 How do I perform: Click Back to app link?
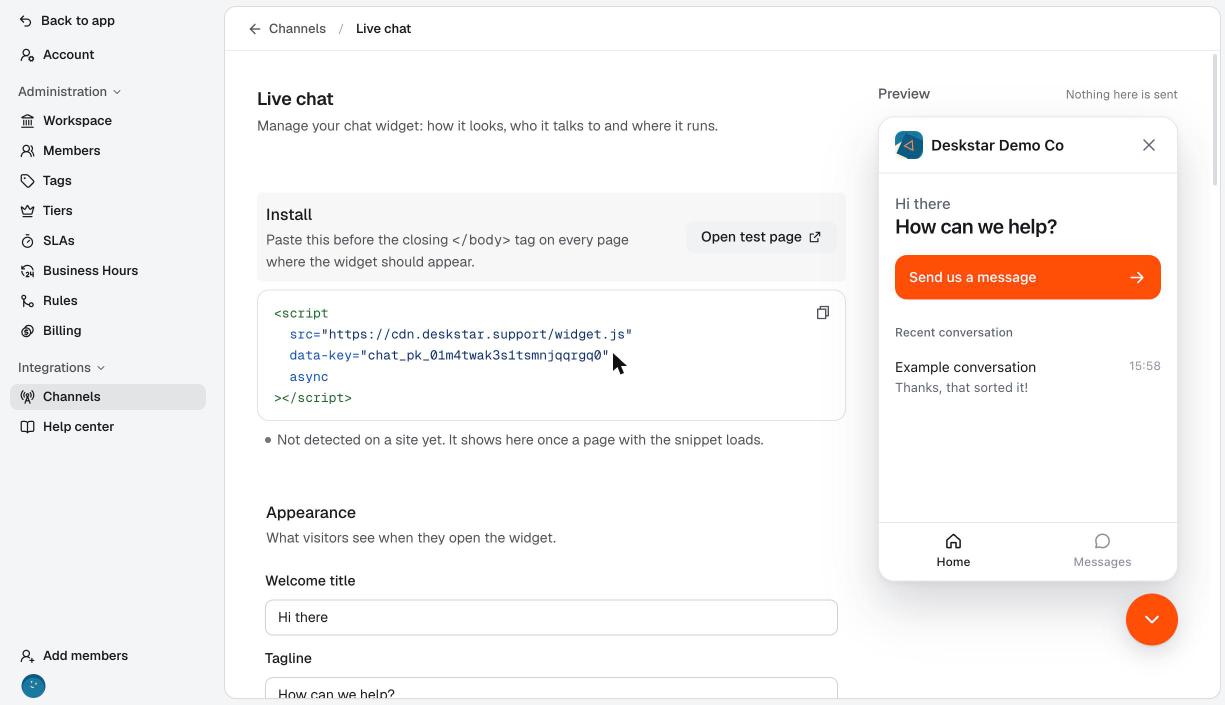click(78, 21)
